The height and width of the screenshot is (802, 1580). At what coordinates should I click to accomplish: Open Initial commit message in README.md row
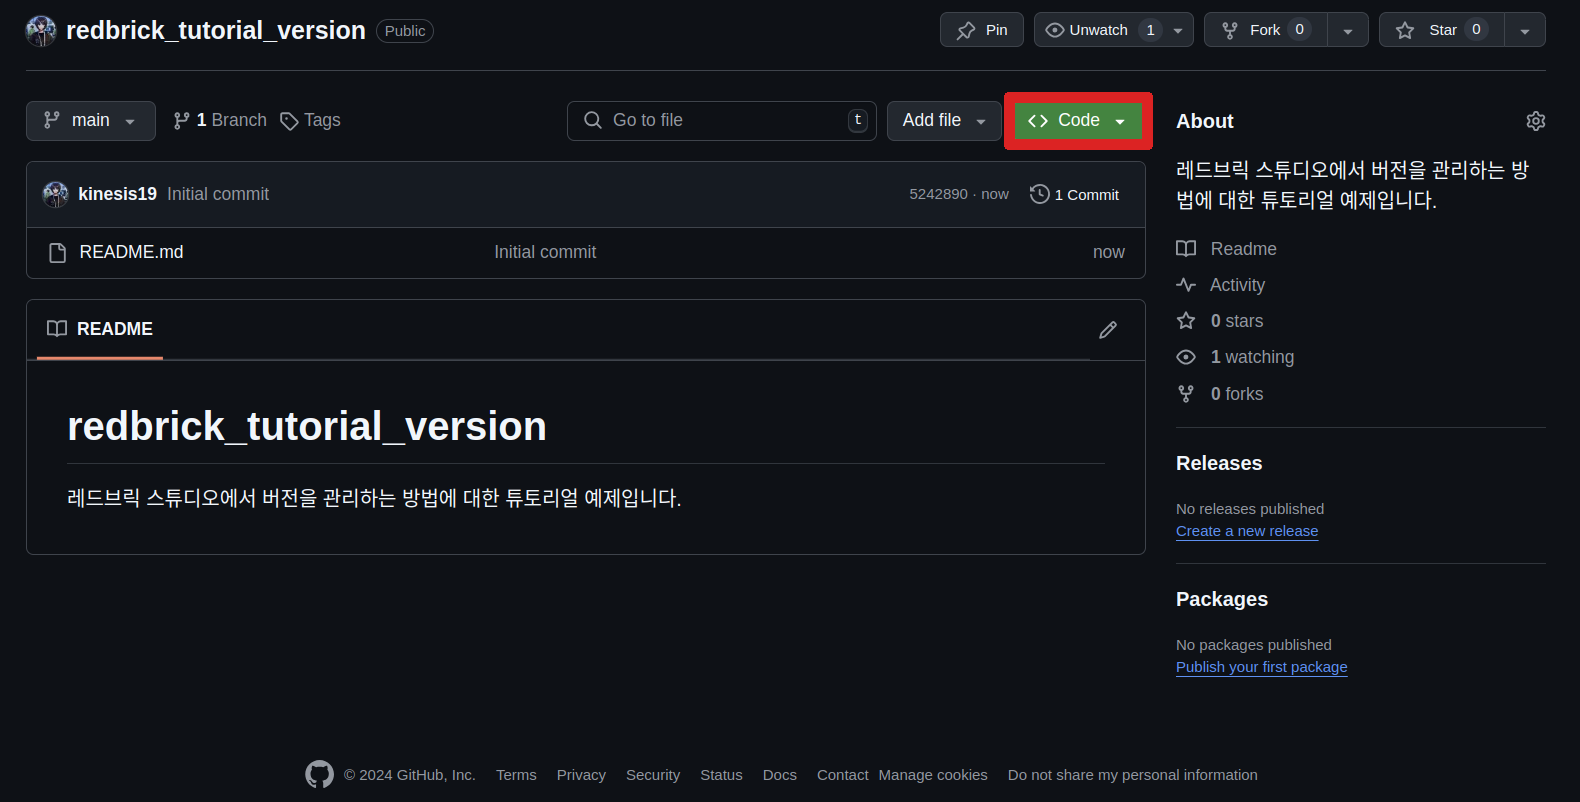click(x=545, y=252)
